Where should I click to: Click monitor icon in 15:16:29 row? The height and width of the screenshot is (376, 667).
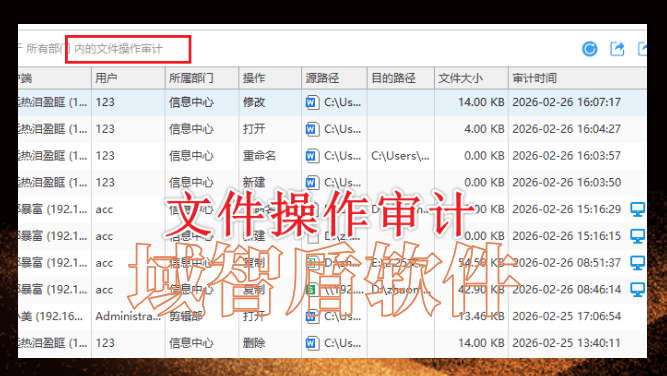pos(637,209)
